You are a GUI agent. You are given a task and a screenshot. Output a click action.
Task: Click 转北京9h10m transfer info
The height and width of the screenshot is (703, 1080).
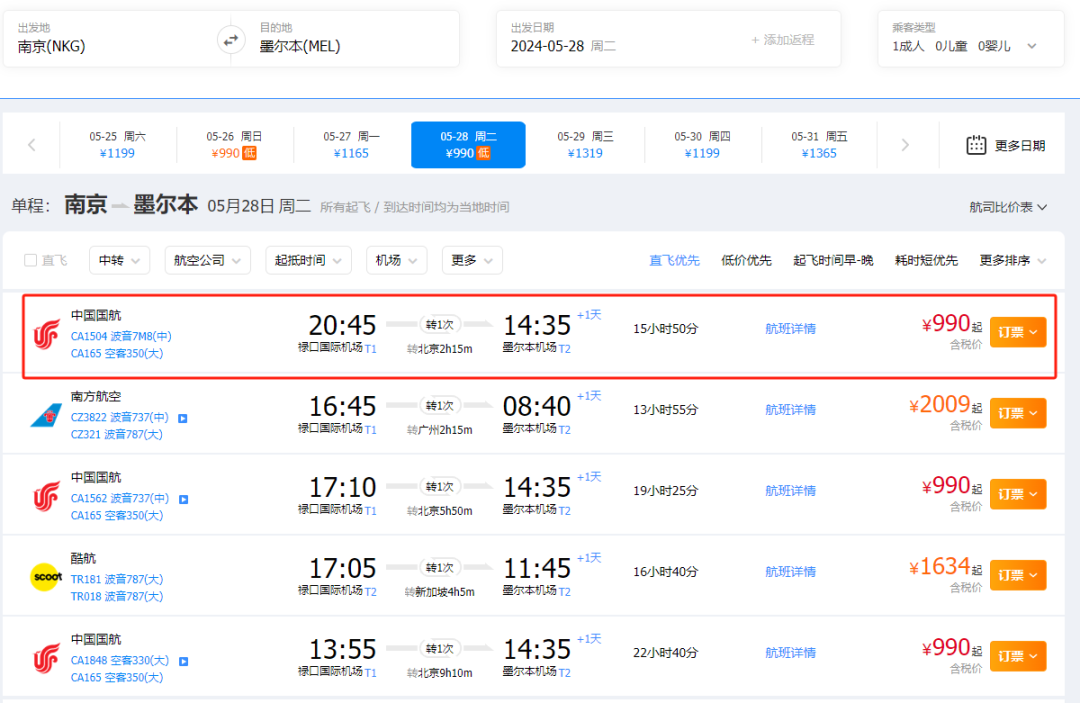(439, 673)
